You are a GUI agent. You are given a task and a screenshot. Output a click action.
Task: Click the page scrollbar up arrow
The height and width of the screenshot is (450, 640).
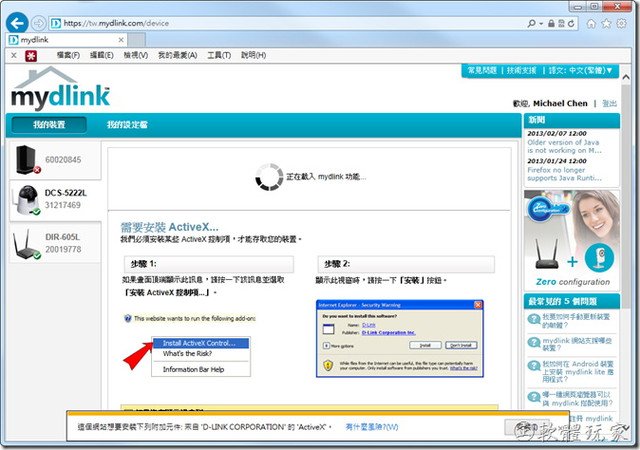[626, 77]
